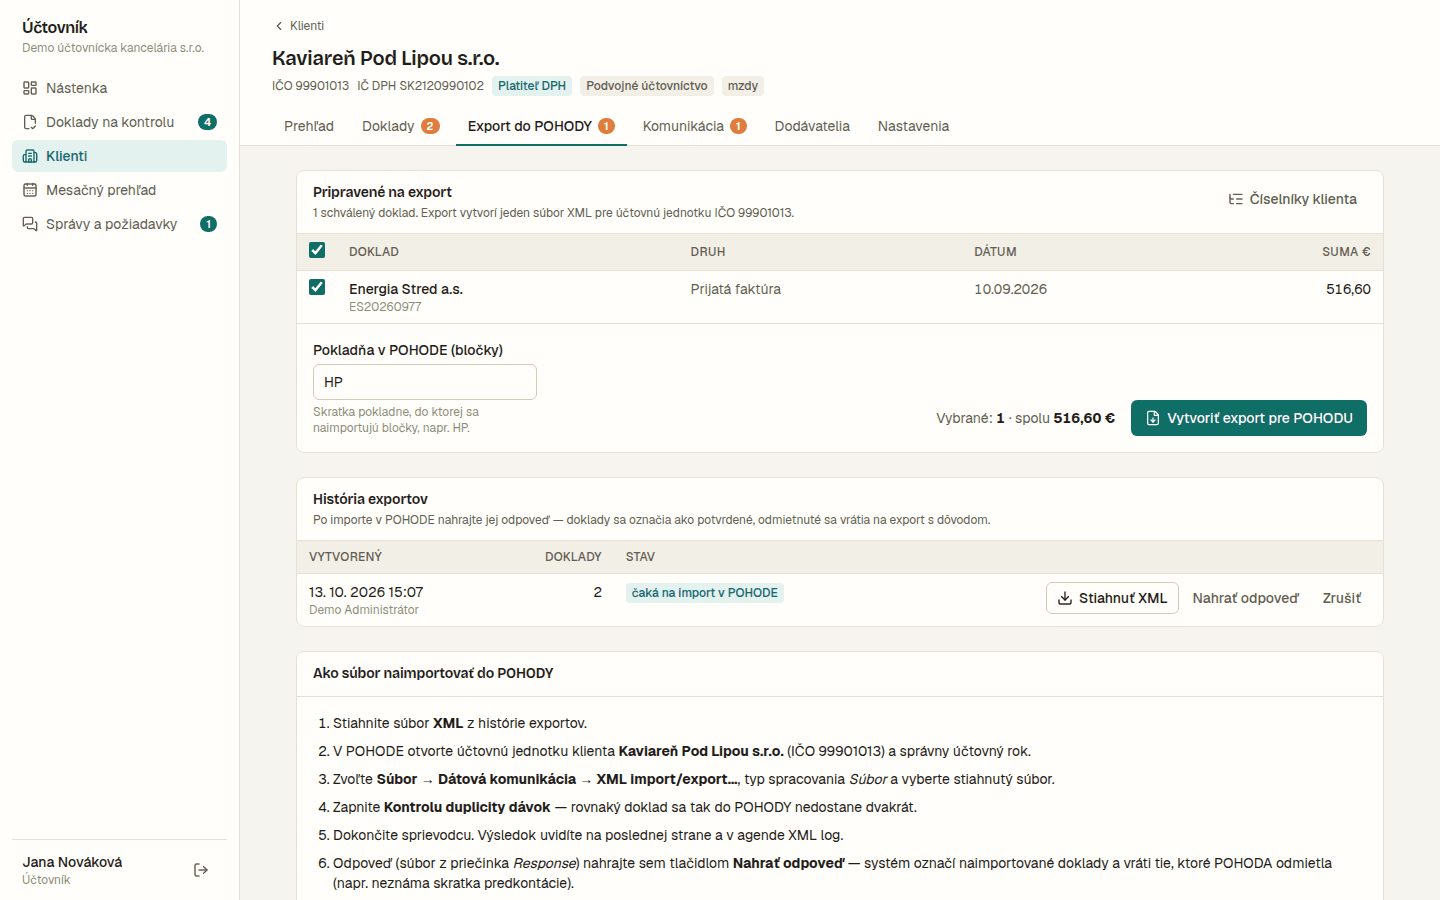
Task: Click the file icon in Vytvoriť export button
Action: (x=1153, y=418)
